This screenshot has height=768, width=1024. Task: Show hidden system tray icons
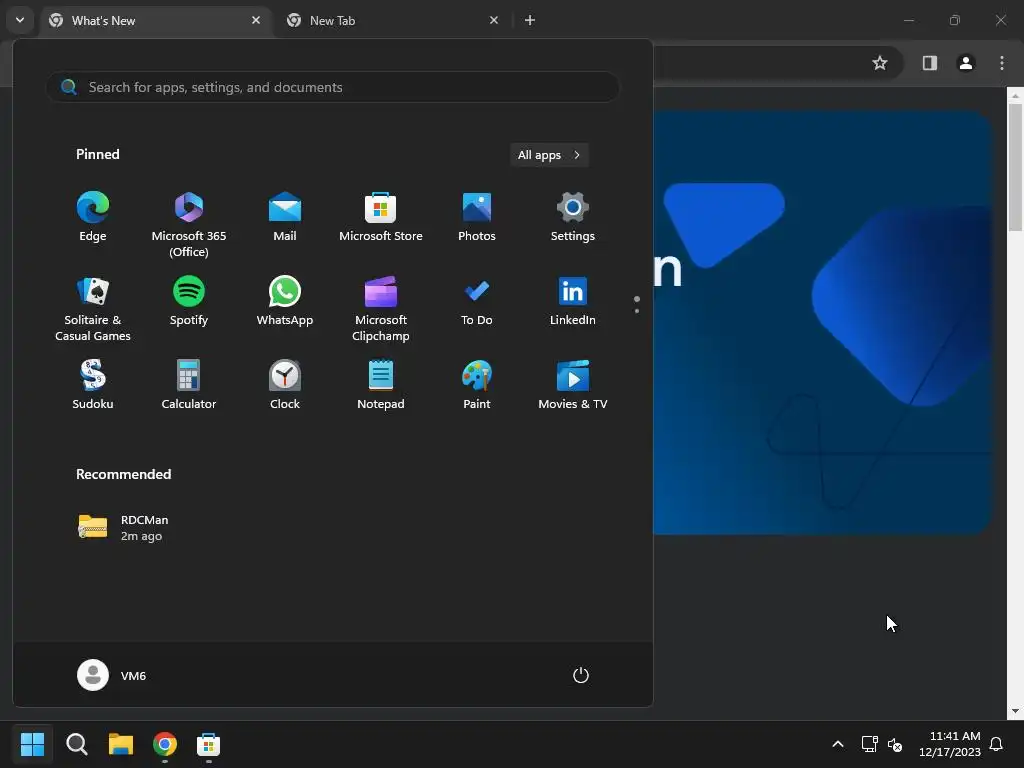[838, 744]
